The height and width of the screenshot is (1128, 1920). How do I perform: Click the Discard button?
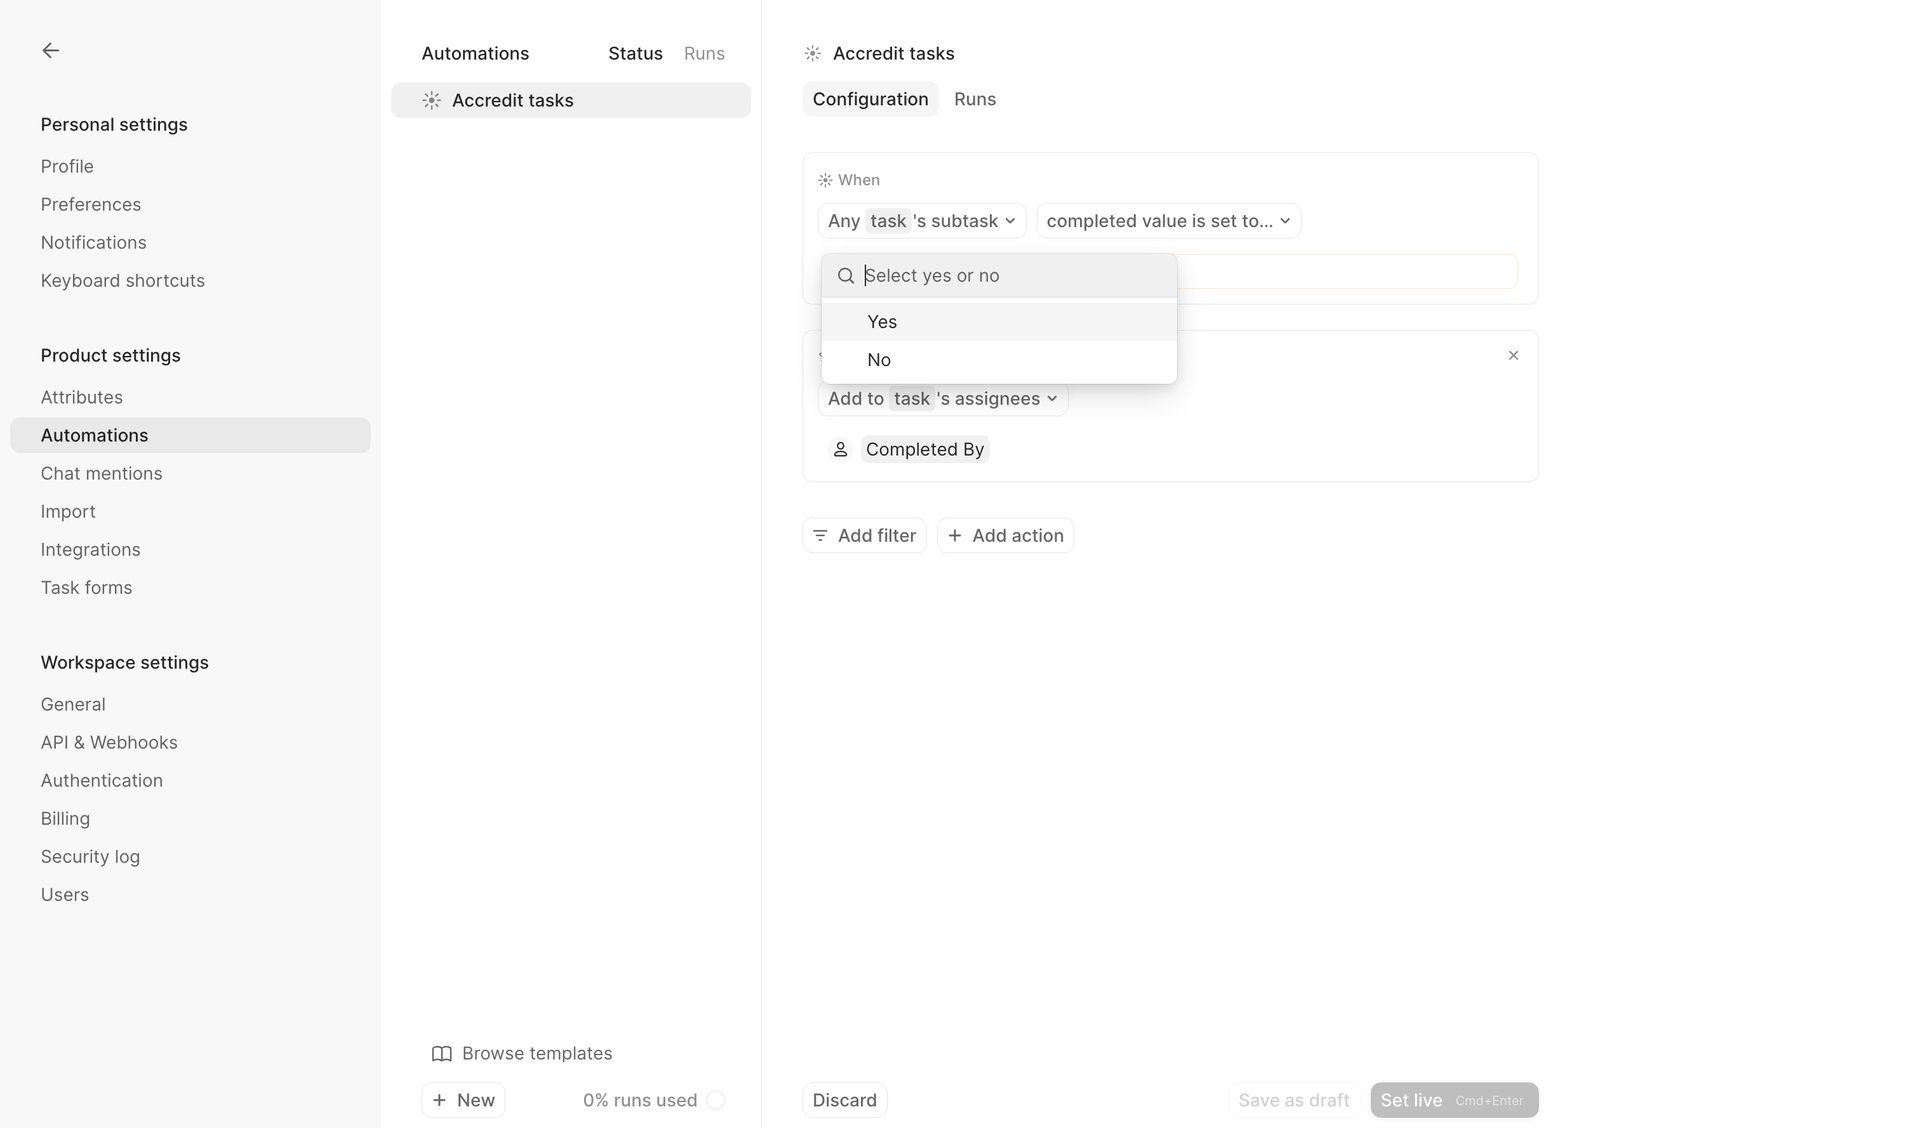tap(844, 1100)
